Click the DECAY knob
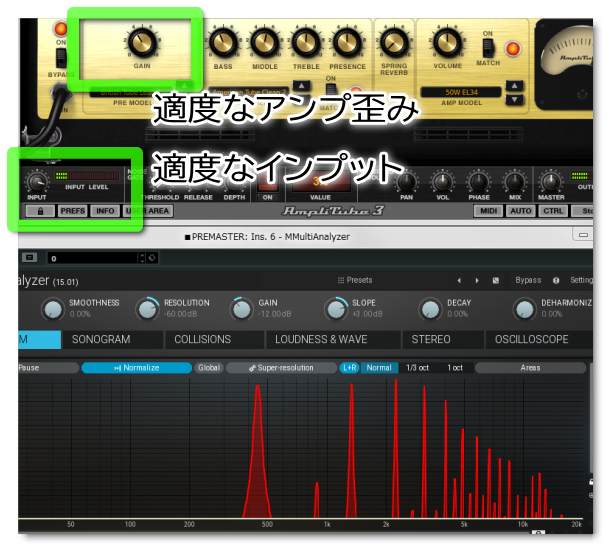Screen dimensions: 610x551 [430, 309]
